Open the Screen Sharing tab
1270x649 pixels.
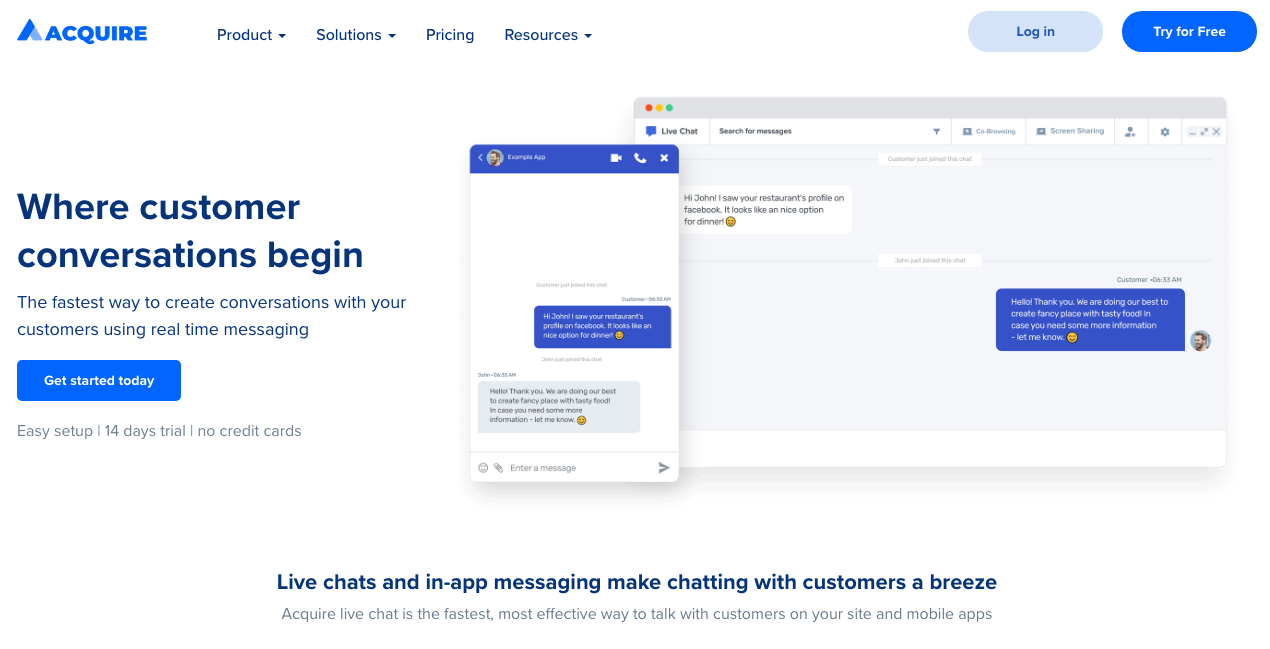(x=1070, y=131)
